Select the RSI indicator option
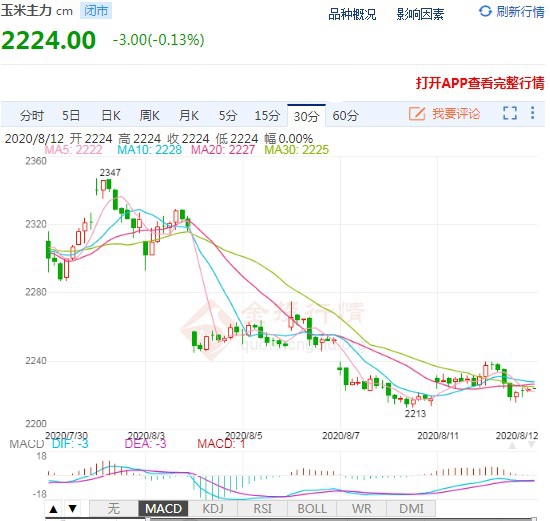Viewport: 550px width, 521px height. coord(262,509)
